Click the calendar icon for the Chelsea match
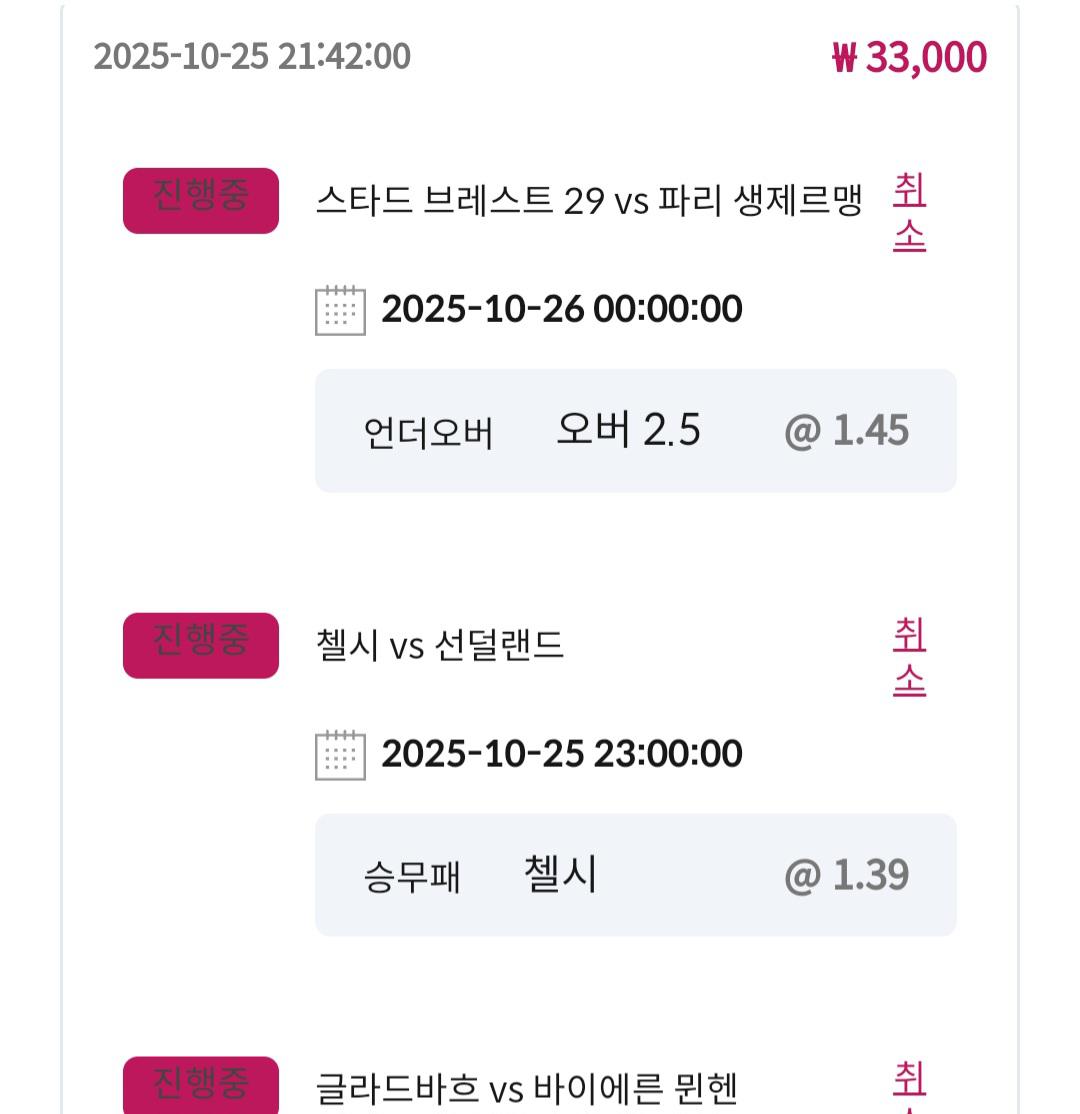Image resolution: width=1080 pixels, height=1114 pixels. pos(340,755)
